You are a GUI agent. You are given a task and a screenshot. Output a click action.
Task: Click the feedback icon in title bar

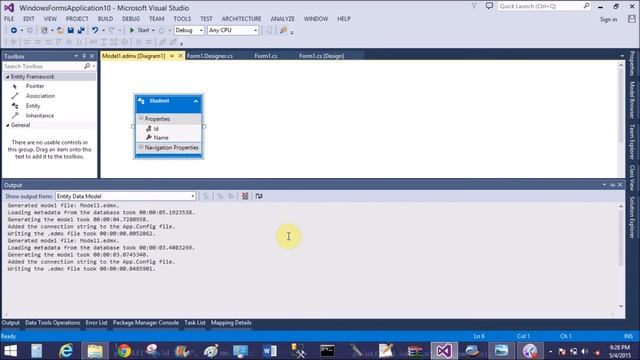tap(489, 6)
